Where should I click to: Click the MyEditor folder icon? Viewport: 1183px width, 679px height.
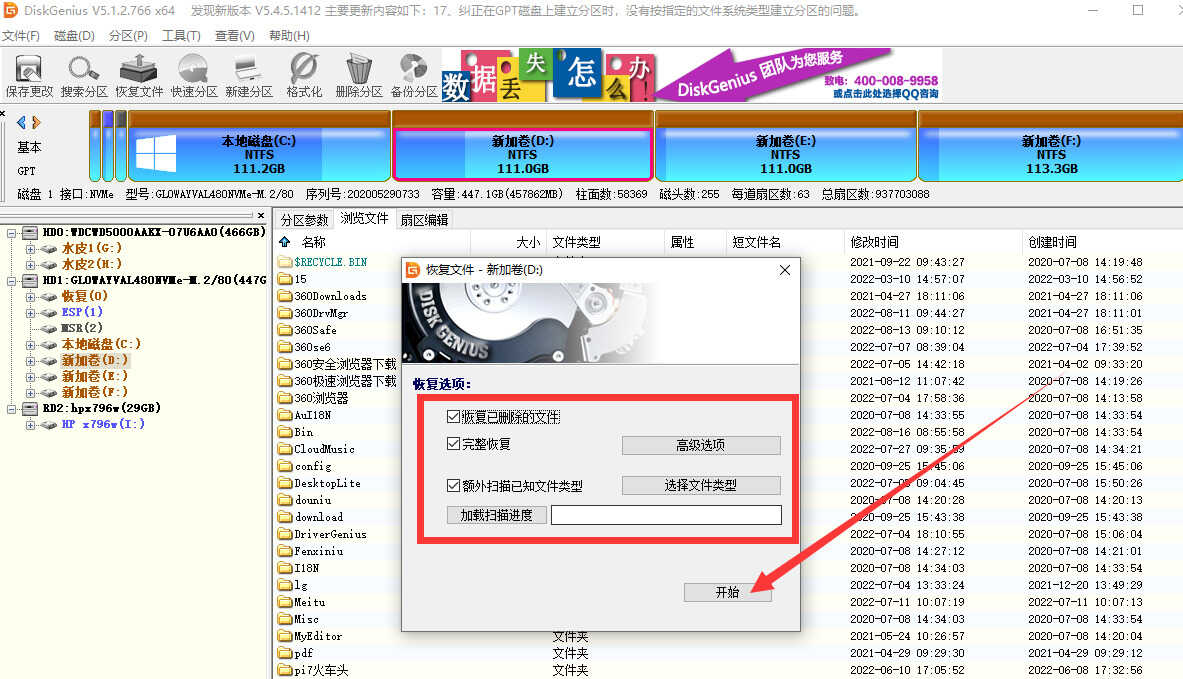click(x=284, y=636)
